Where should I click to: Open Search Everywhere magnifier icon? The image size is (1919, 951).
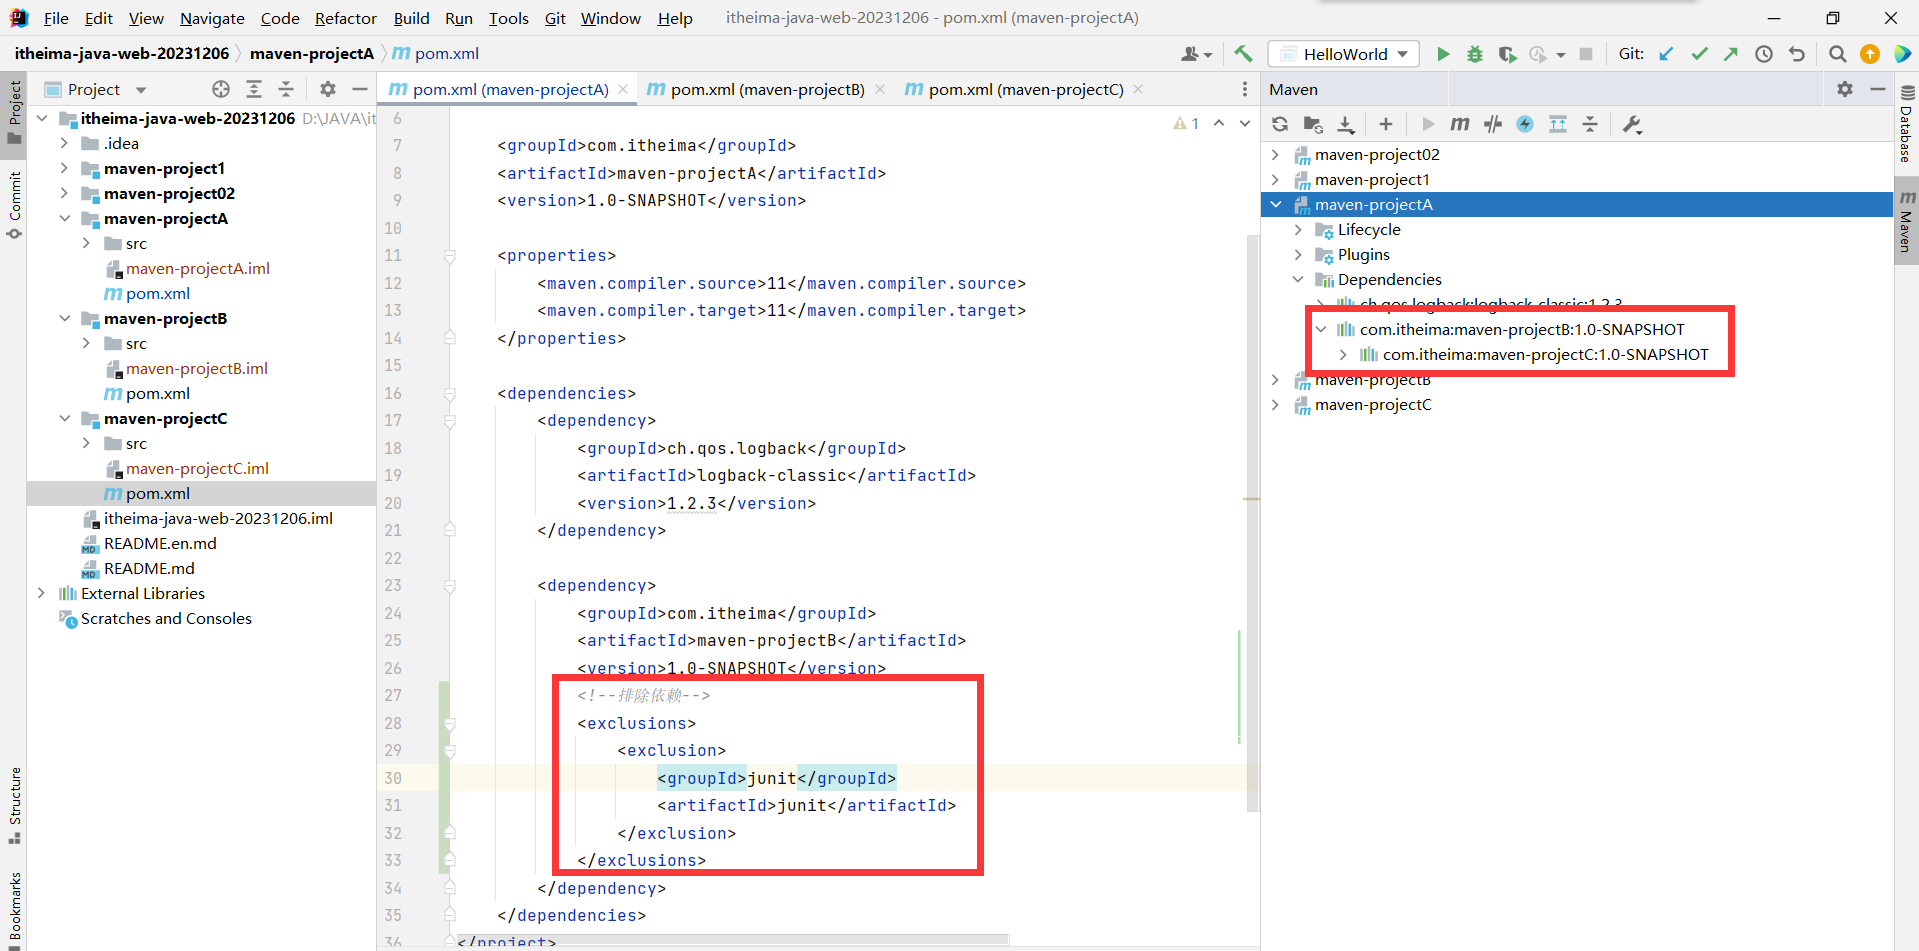pyautogui.click(x=1837, y=54)
